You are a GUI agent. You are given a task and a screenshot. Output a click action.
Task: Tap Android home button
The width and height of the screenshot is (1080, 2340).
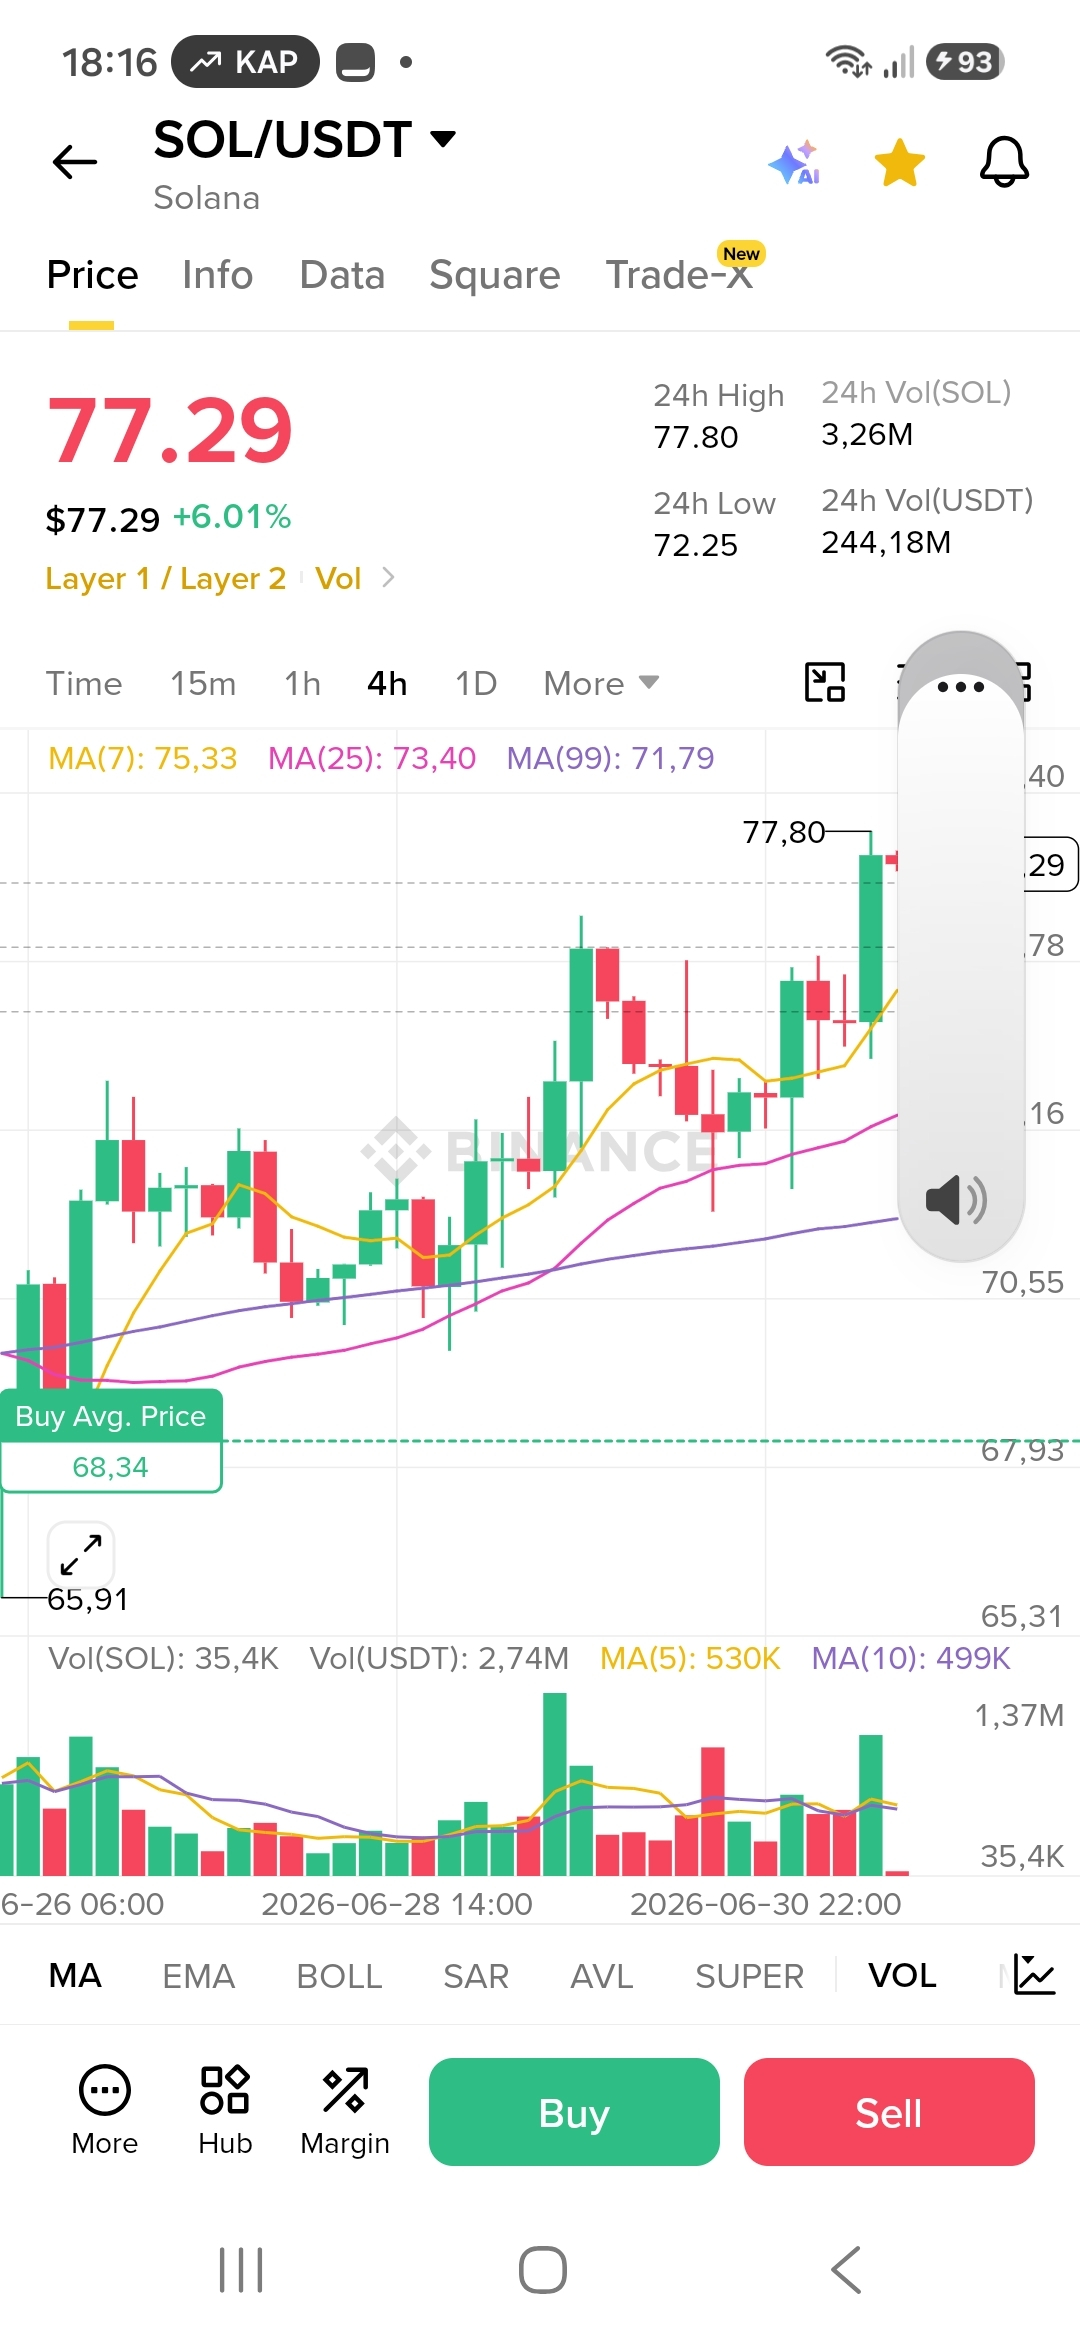pyautogui.click(x=542, y=2269)
